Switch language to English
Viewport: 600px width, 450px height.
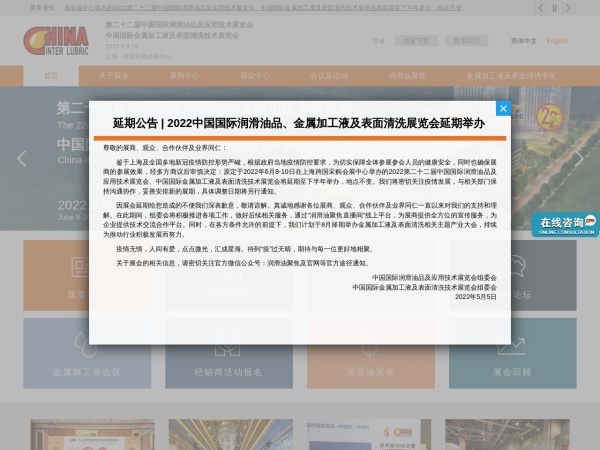pos(557,41)
